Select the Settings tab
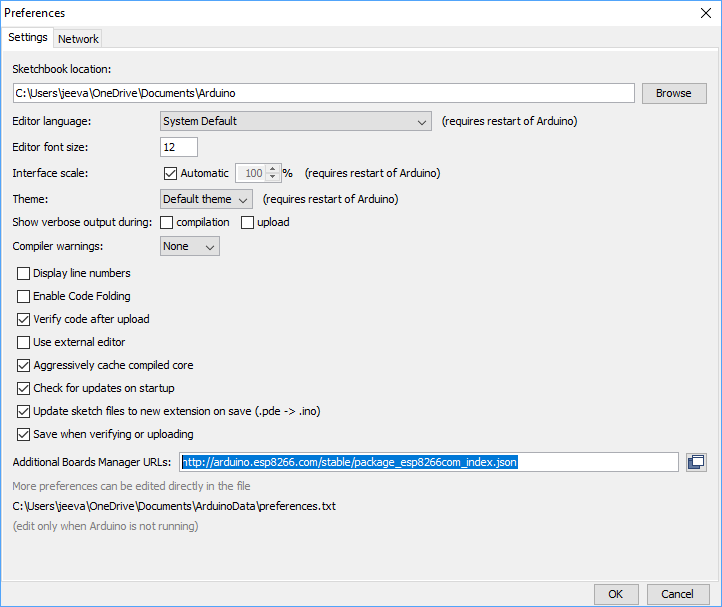 [x=28, y=37]
